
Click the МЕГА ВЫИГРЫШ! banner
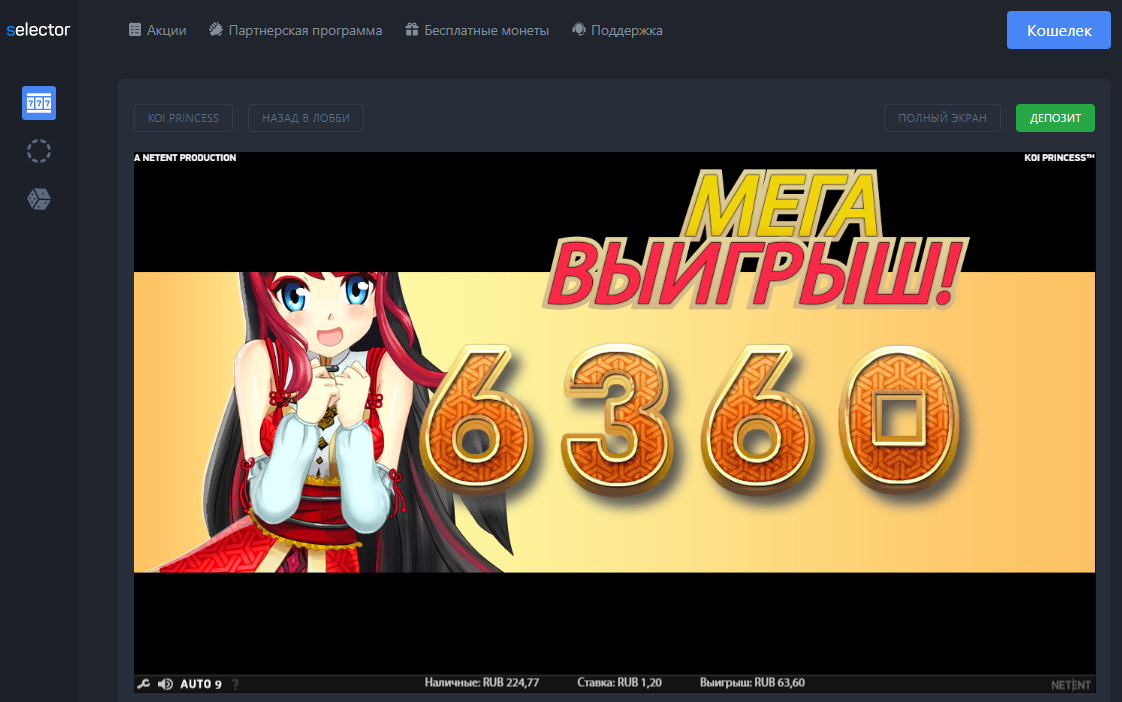(755, 239)
